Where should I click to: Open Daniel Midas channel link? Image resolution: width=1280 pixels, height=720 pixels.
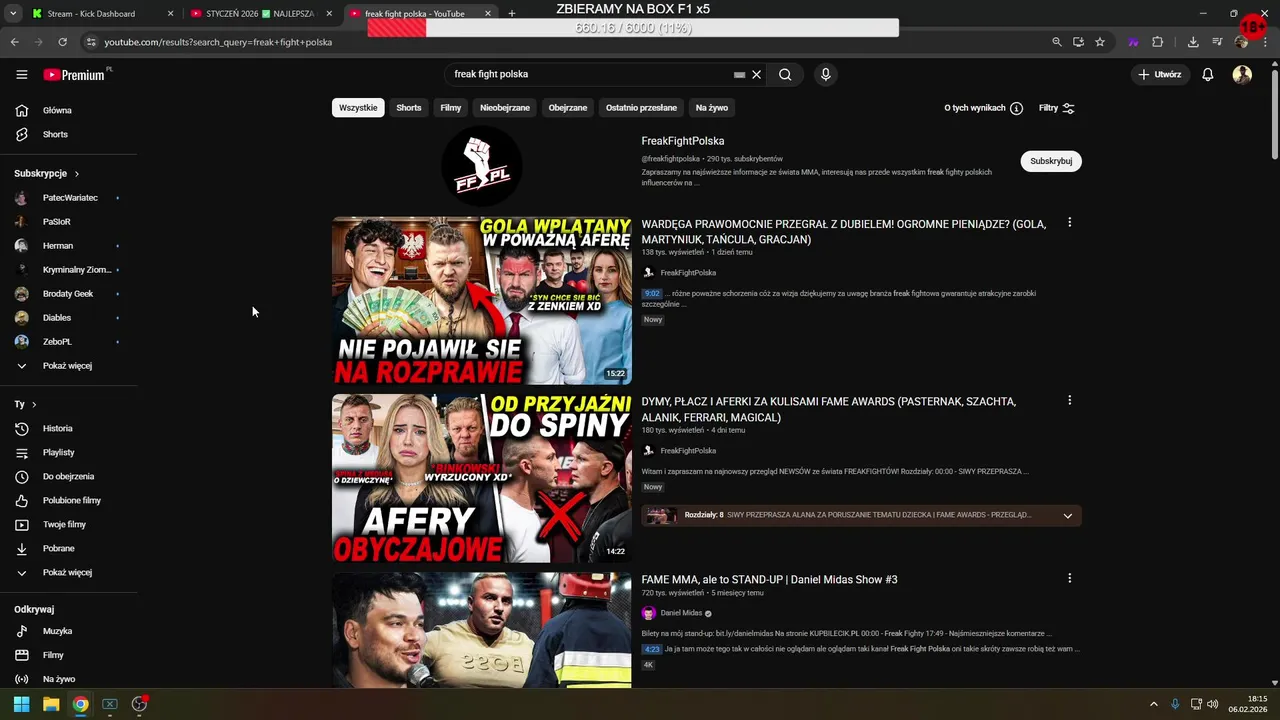pos(681,613)
